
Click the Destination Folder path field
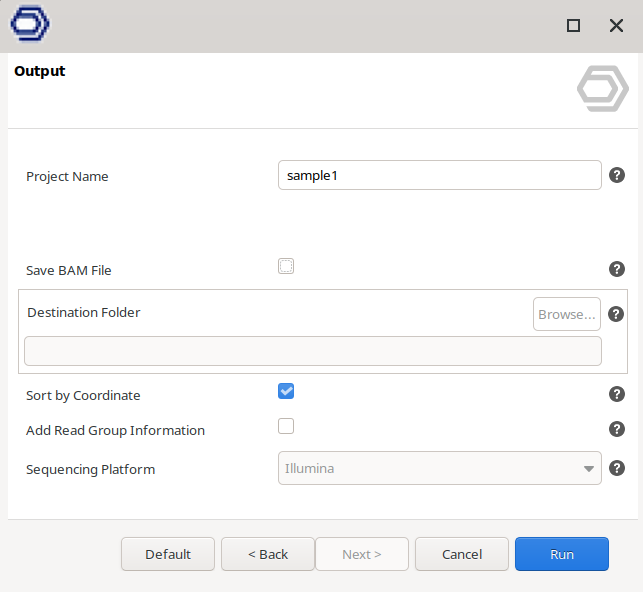click(x=313, y=351)
